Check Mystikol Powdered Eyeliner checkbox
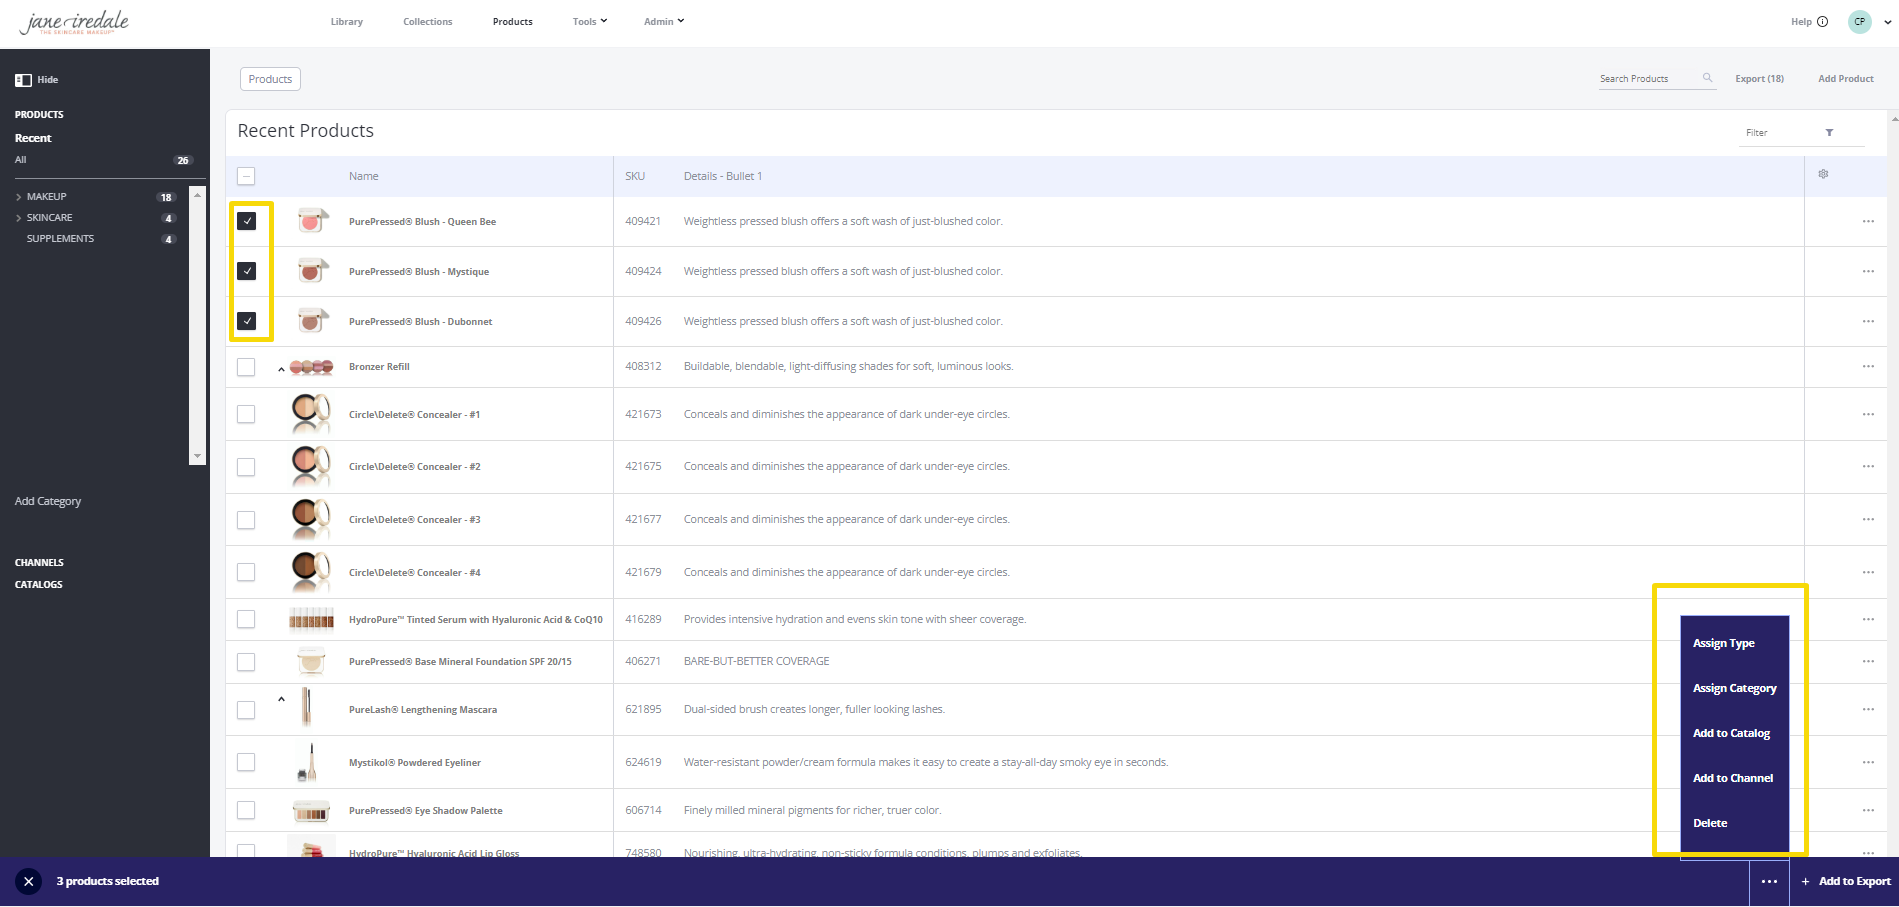 246,762
